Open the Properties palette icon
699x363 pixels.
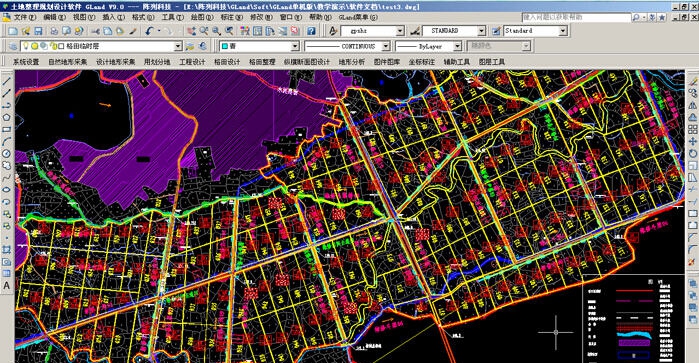click(245, 31)
